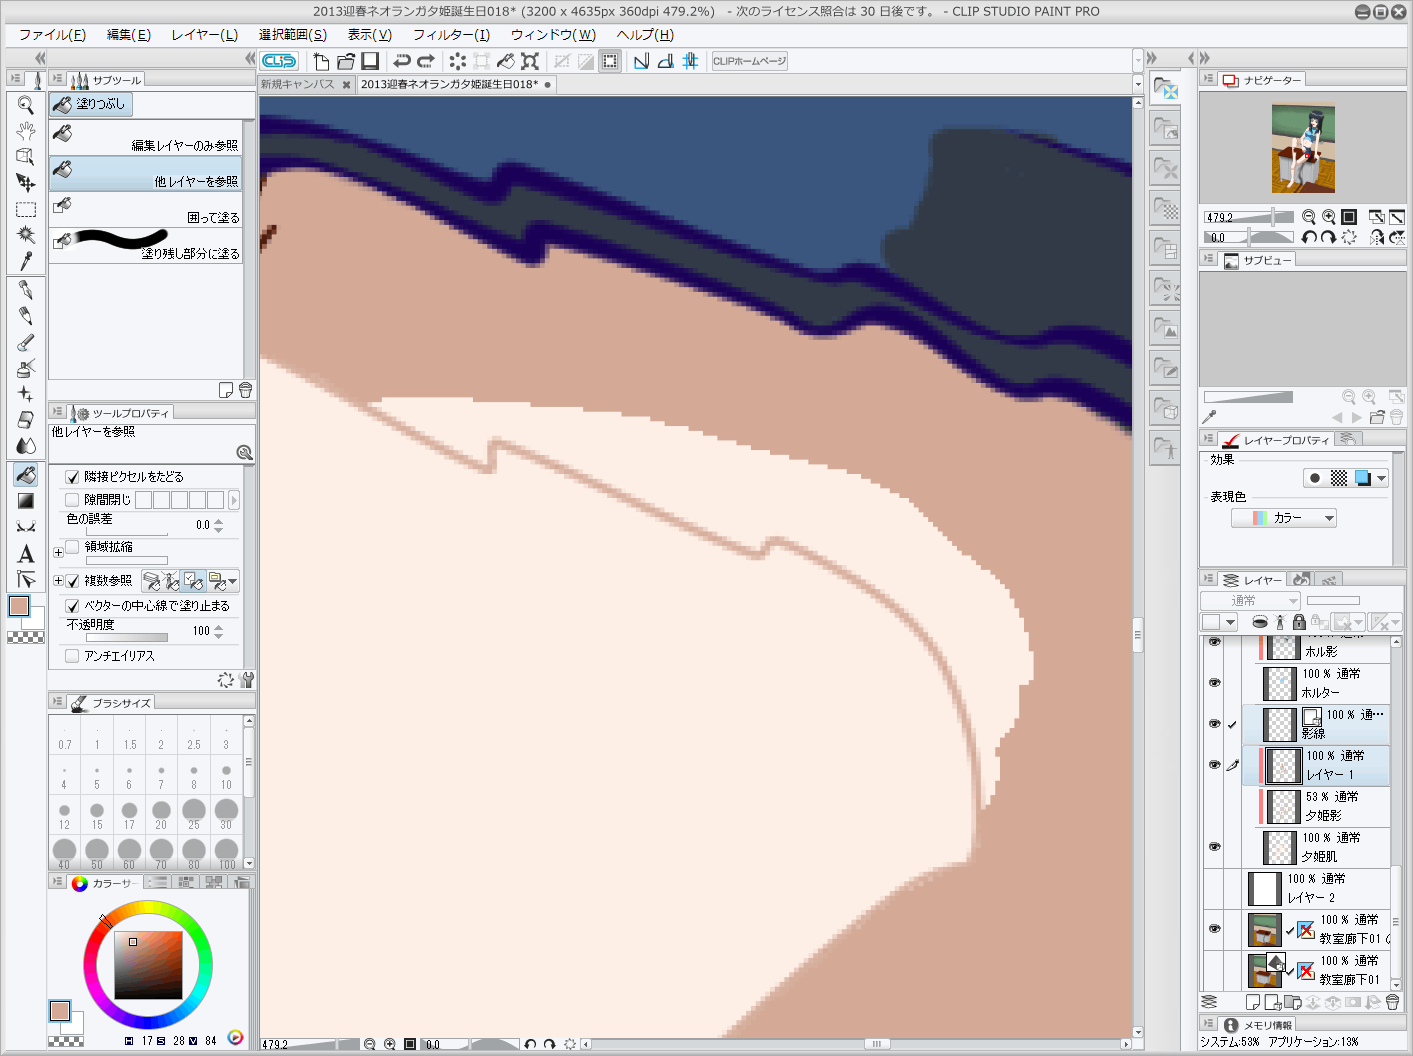Select the Eraser tool
1413x1056 pixels.
coord(26,420)
